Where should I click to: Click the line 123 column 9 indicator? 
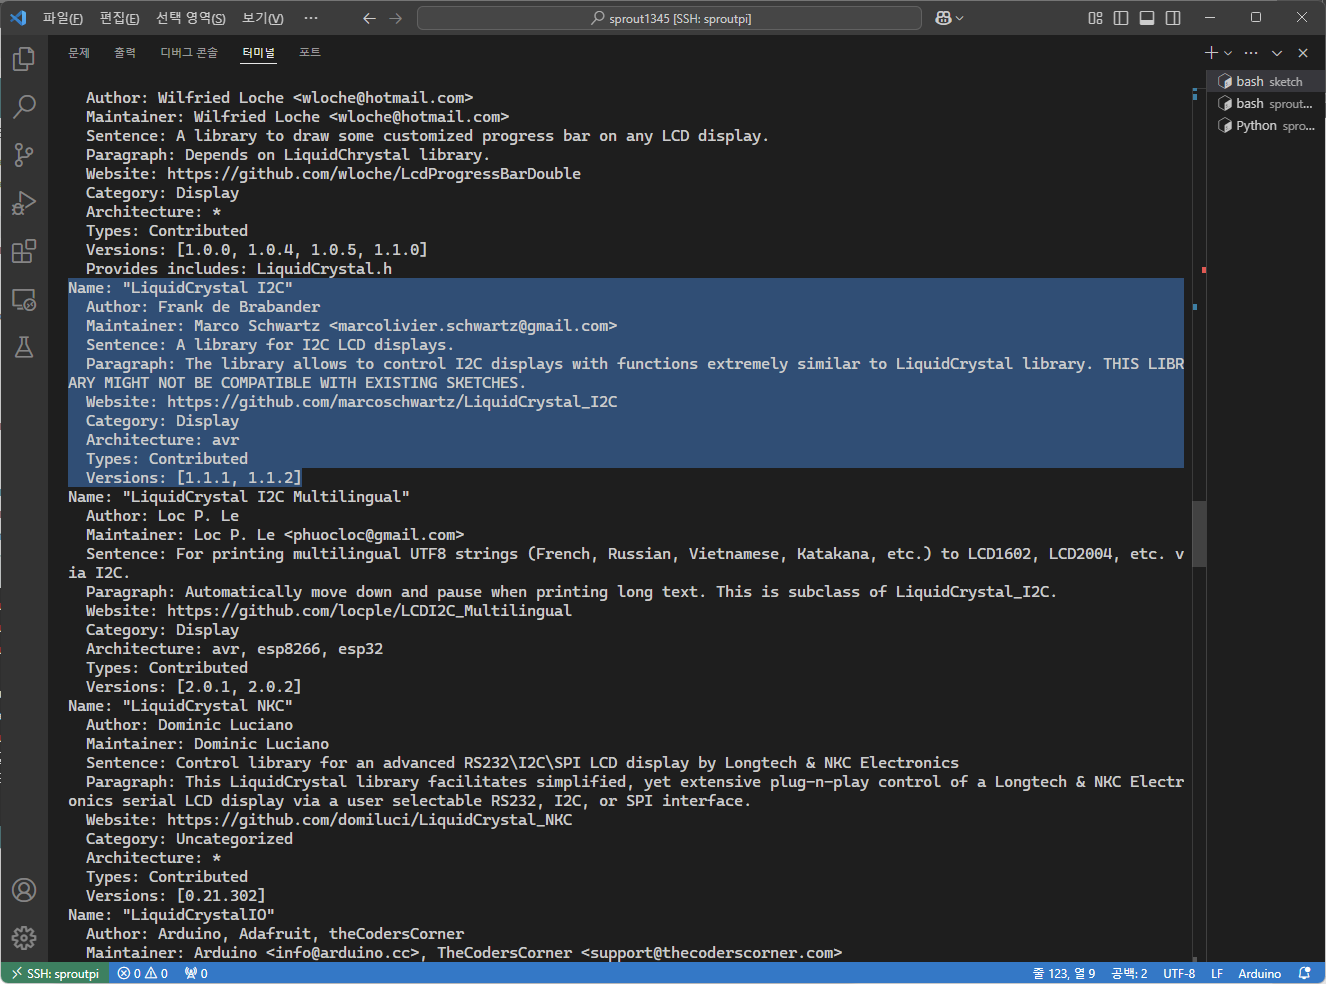pos(1064,973)
